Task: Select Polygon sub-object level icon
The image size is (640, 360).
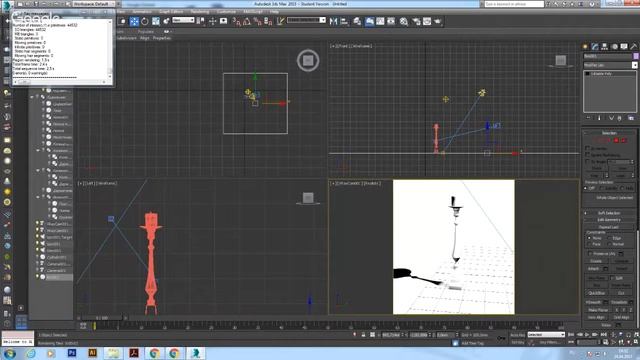Action: pyautogui.click(x=616, y=140)
